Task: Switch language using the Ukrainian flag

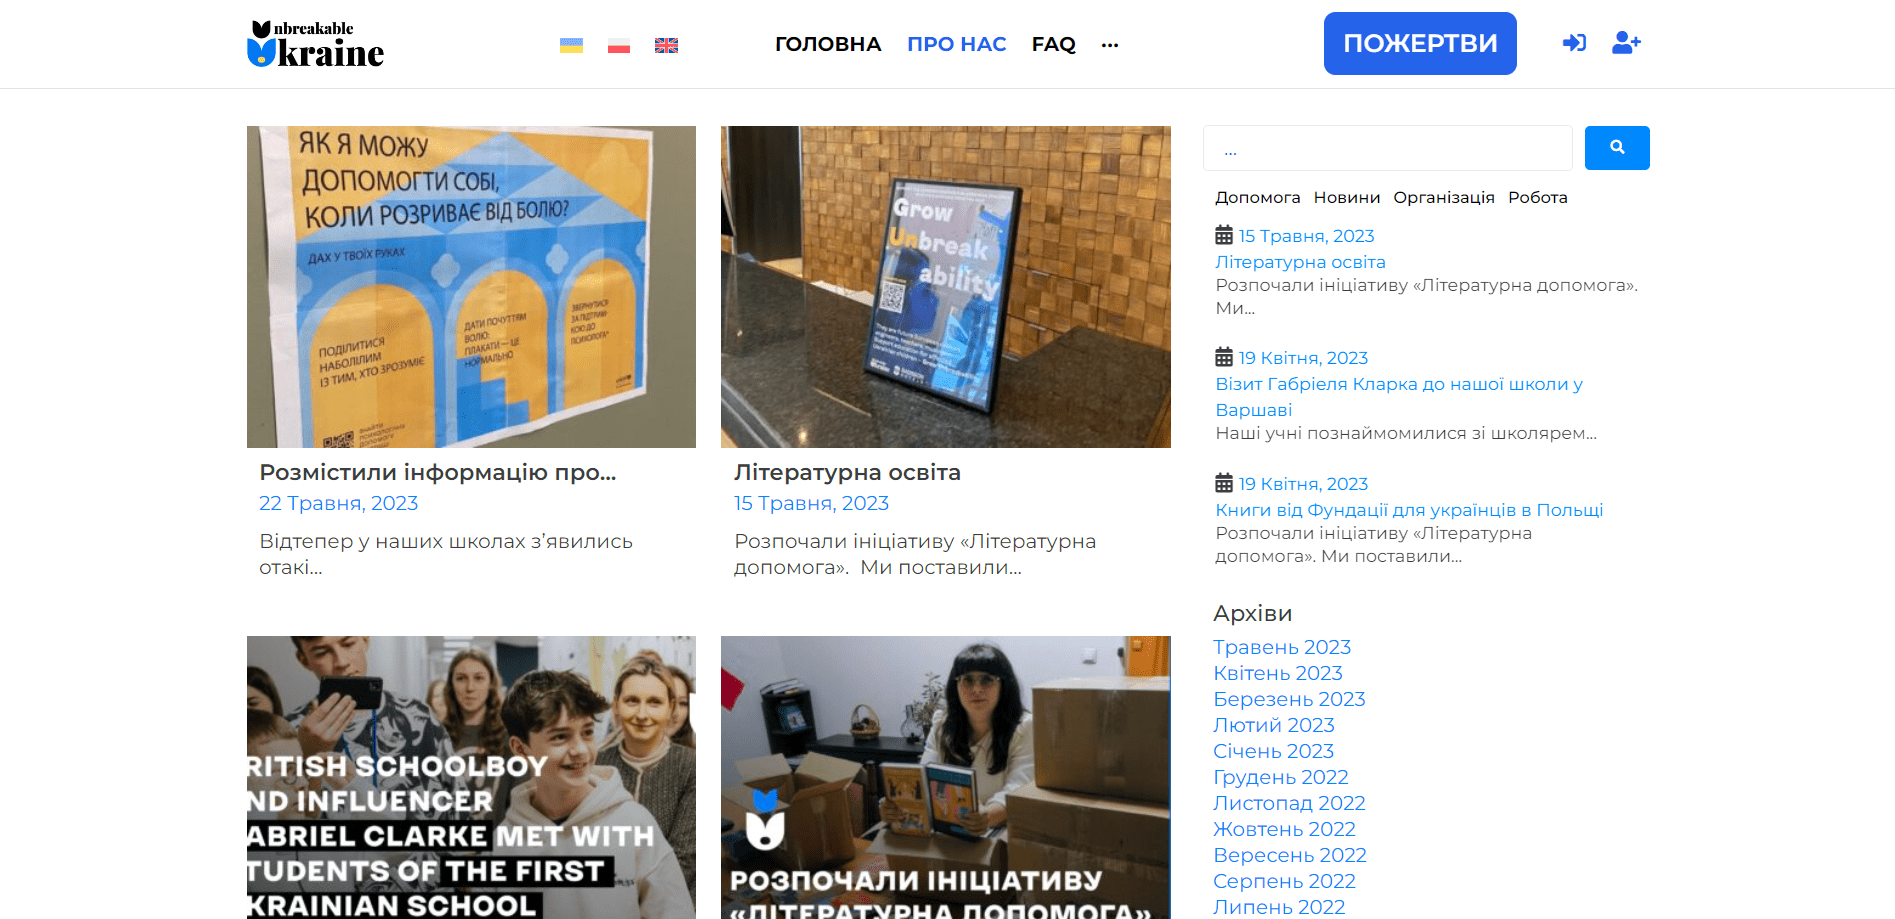Action: click(x=571, y=45)
